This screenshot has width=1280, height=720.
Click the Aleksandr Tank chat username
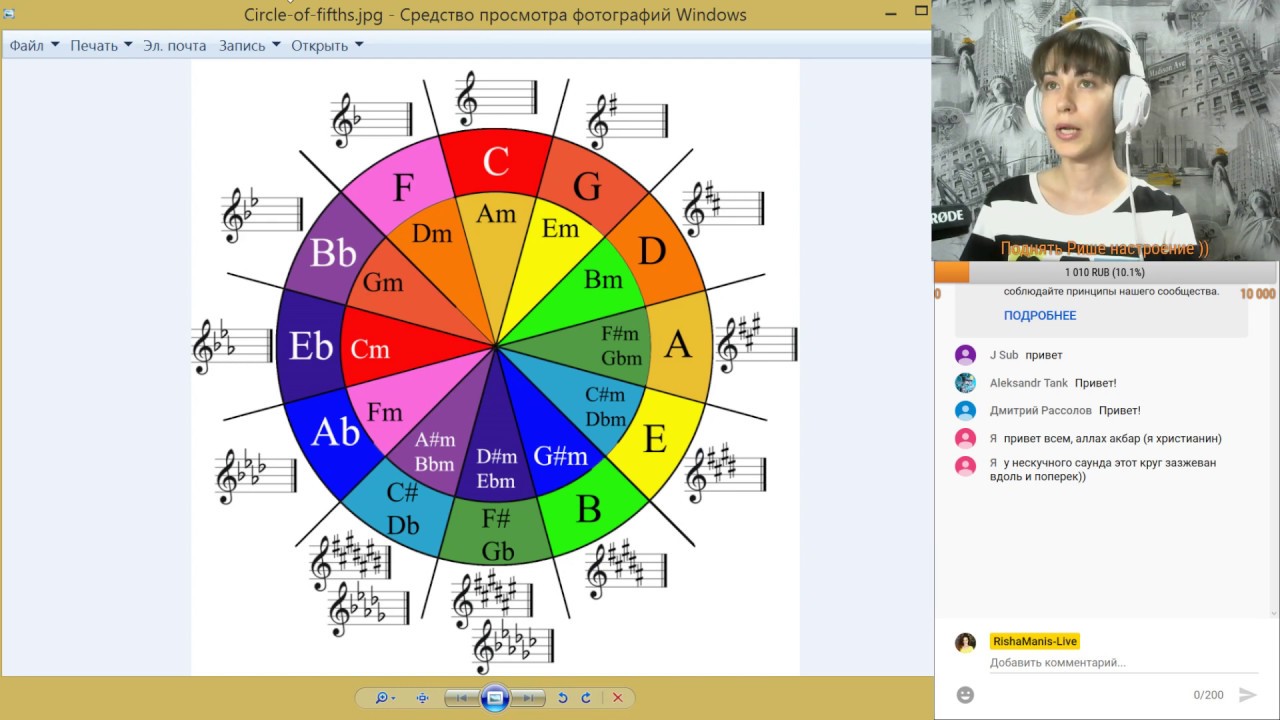1029,383
